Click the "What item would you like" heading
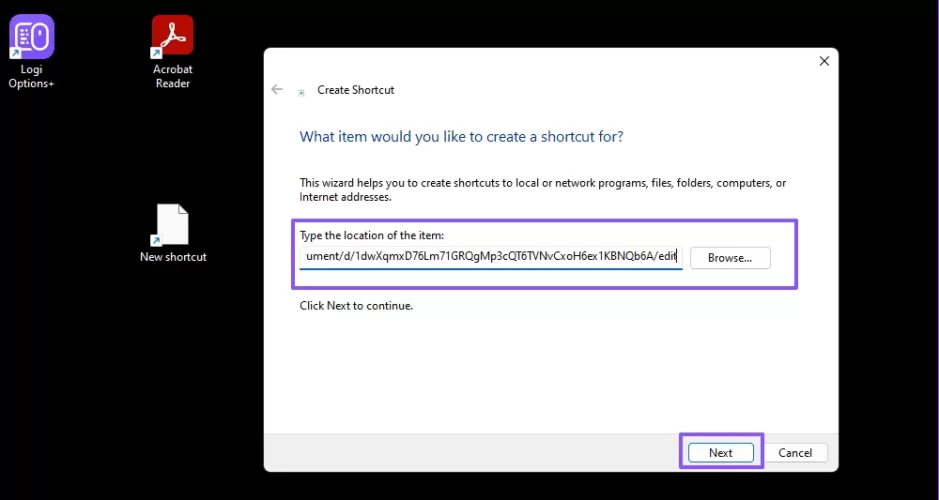The height and width of the screenshot is (500, 939). click(461, 136)
